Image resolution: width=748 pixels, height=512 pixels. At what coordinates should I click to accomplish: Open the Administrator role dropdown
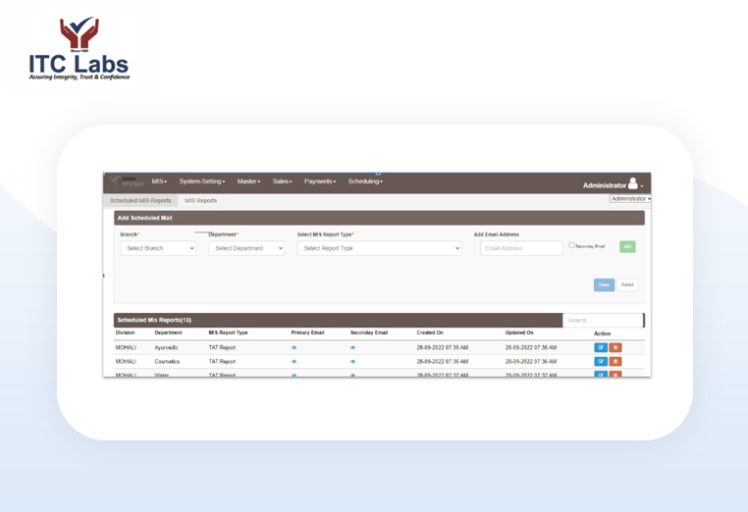coord(630,199)
